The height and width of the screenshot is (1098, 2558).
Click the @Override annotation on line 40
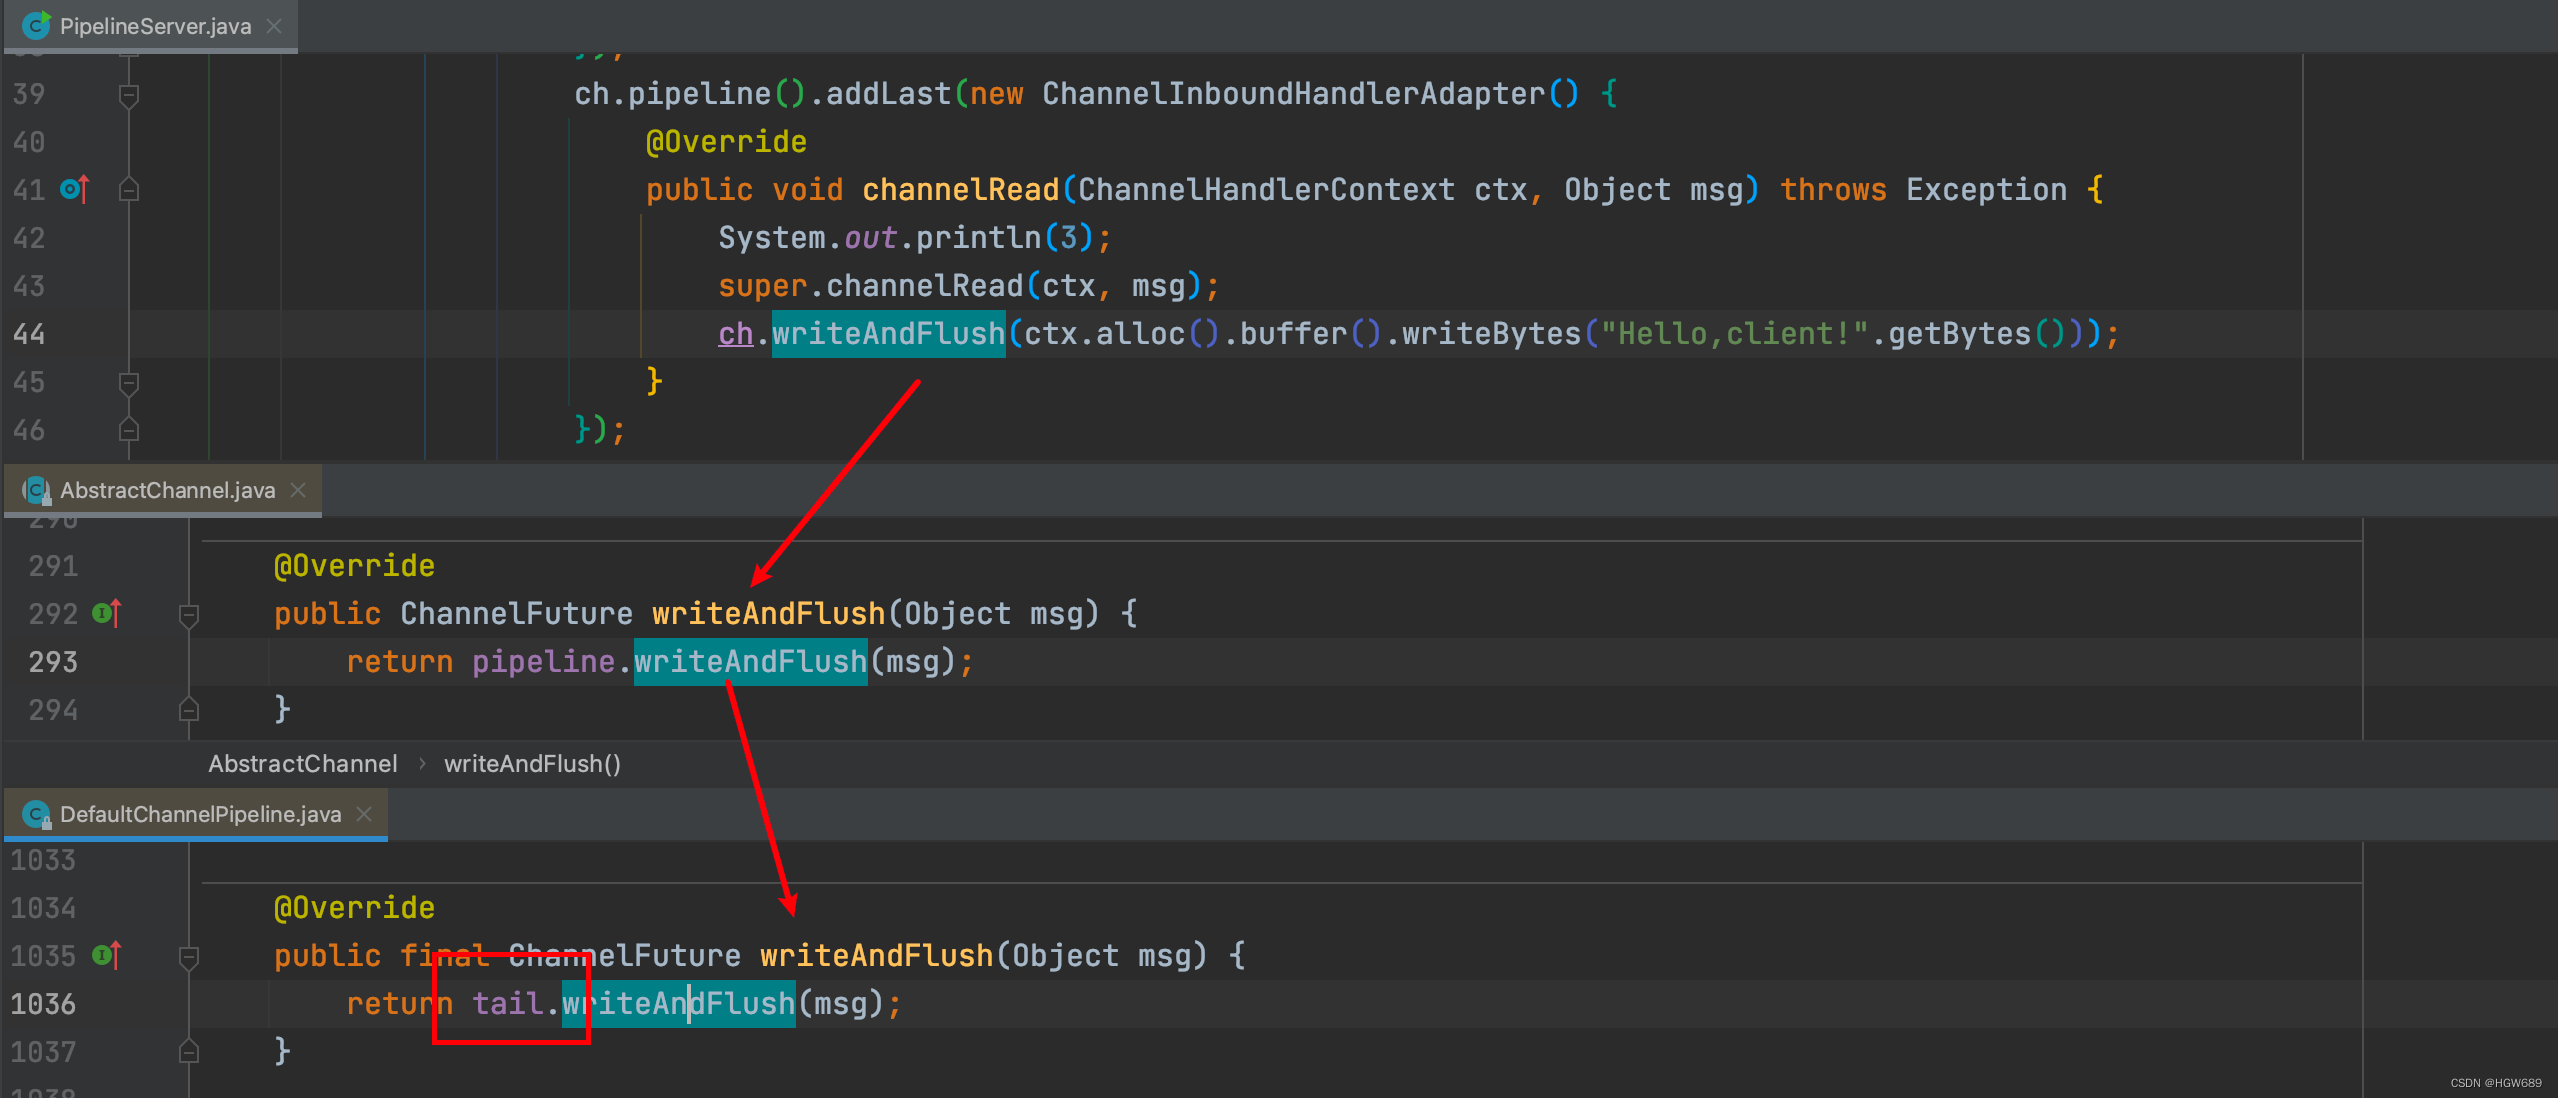point(726,142)
